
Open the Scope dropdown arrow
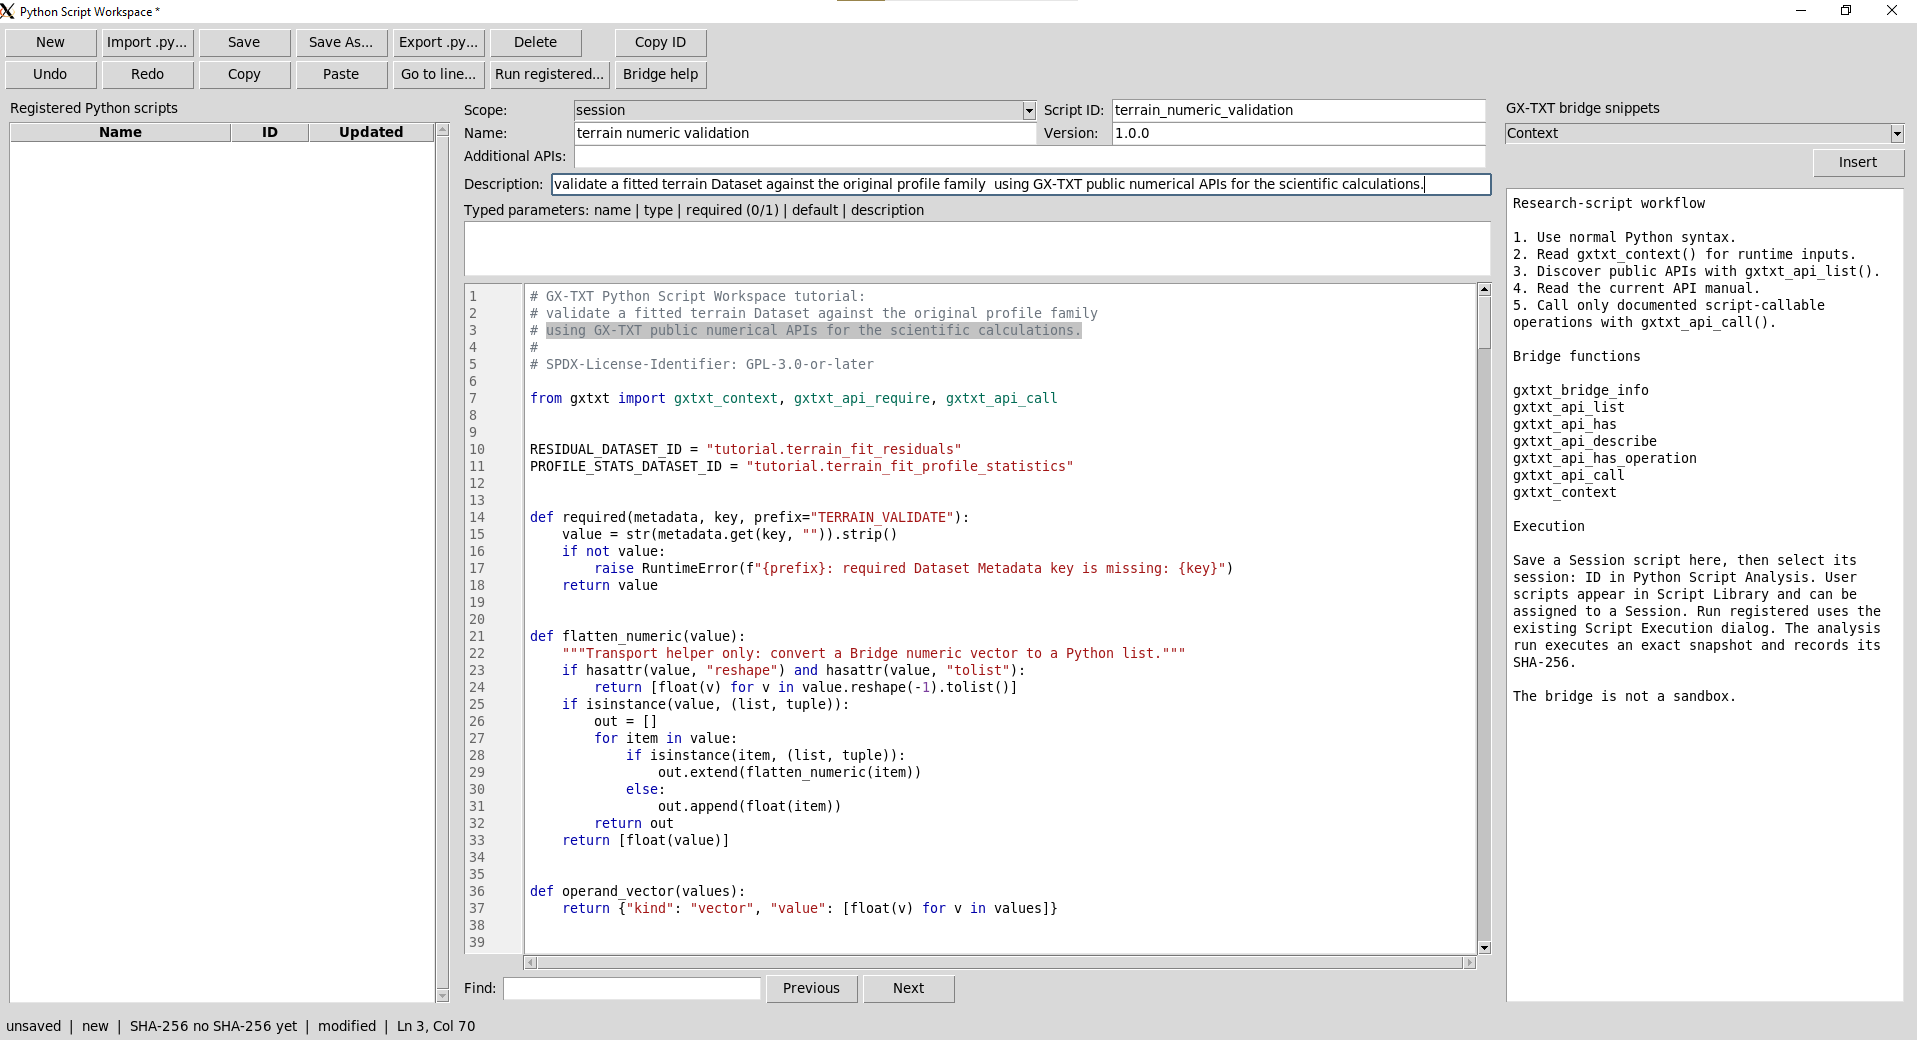click(1029, 110)
